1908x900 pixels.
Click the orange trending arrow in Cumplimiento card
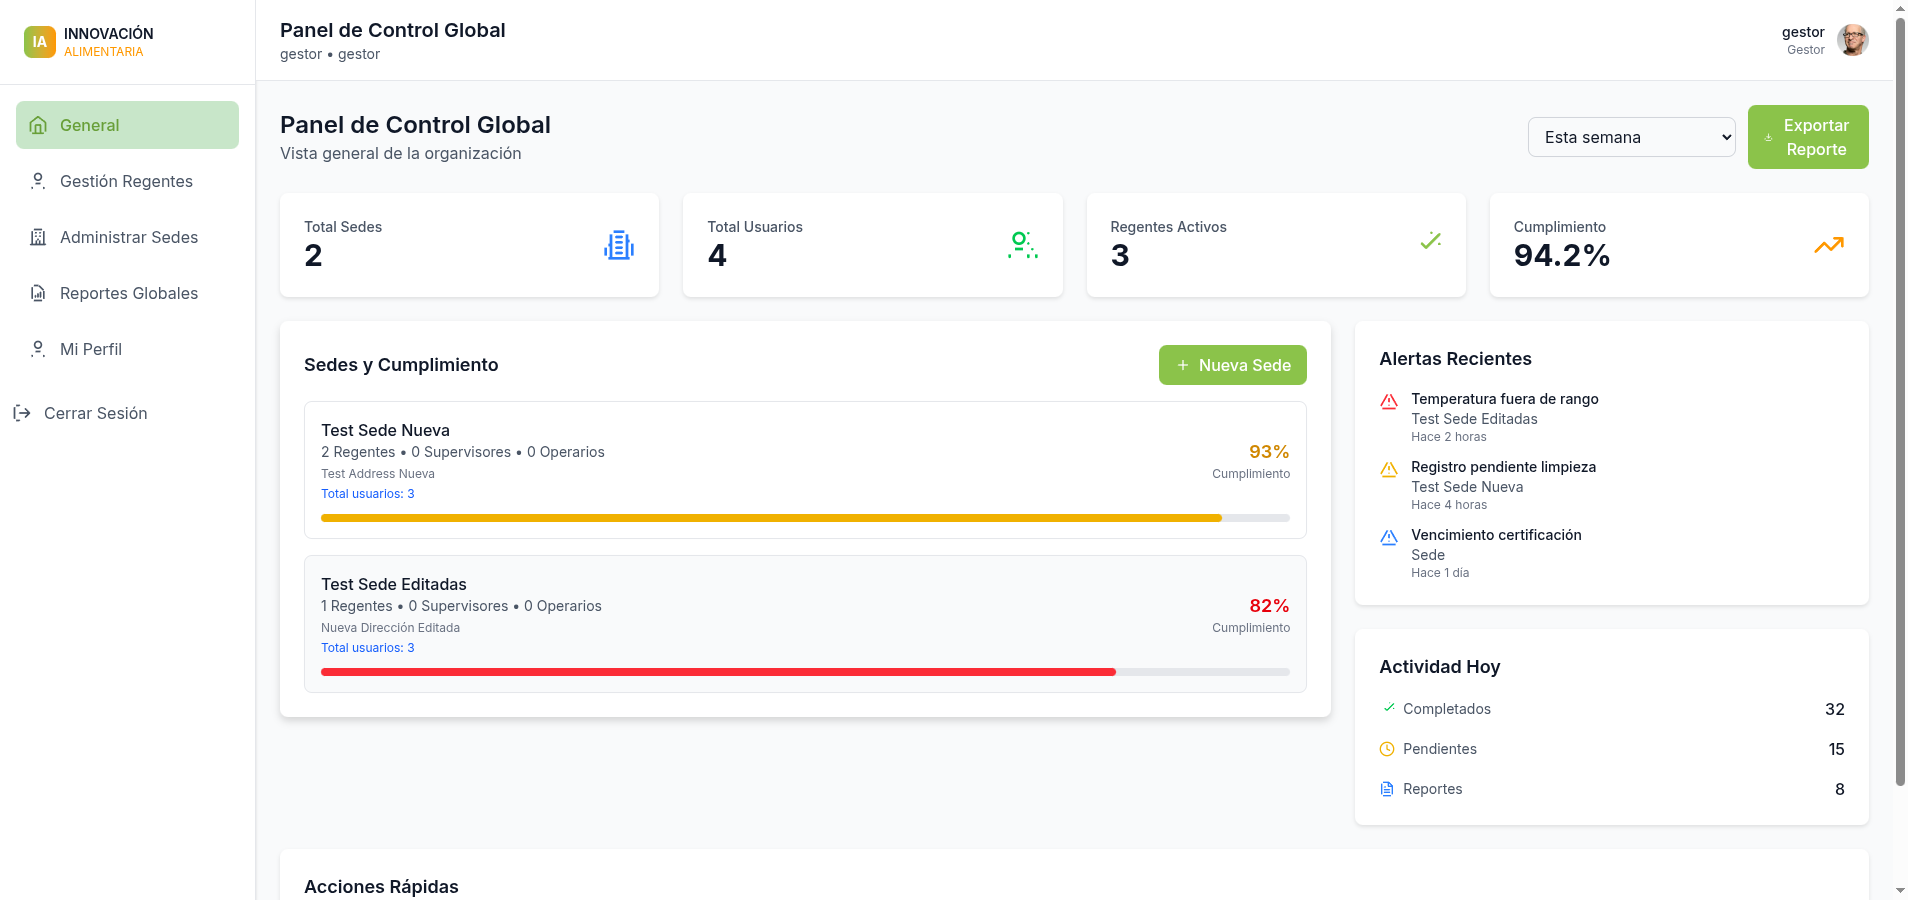1828,245
